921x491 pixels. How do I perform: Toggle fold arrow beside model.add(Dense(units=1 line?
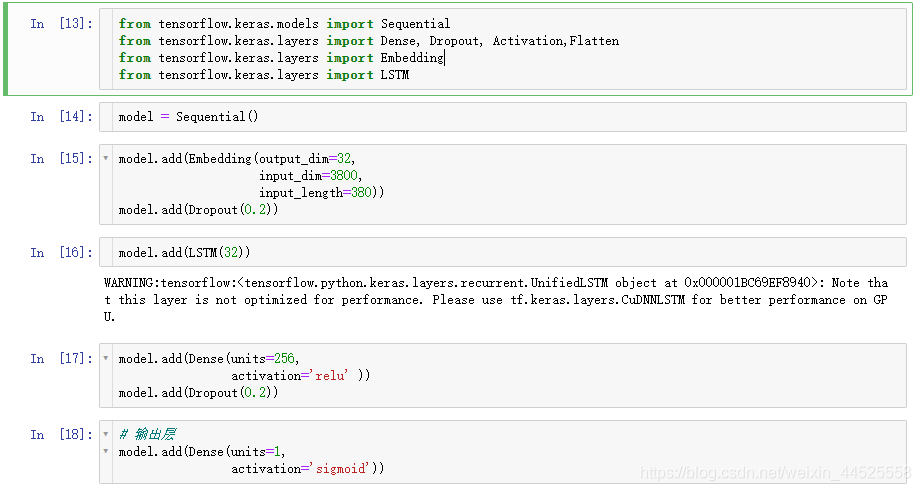[x=106, y=452]
